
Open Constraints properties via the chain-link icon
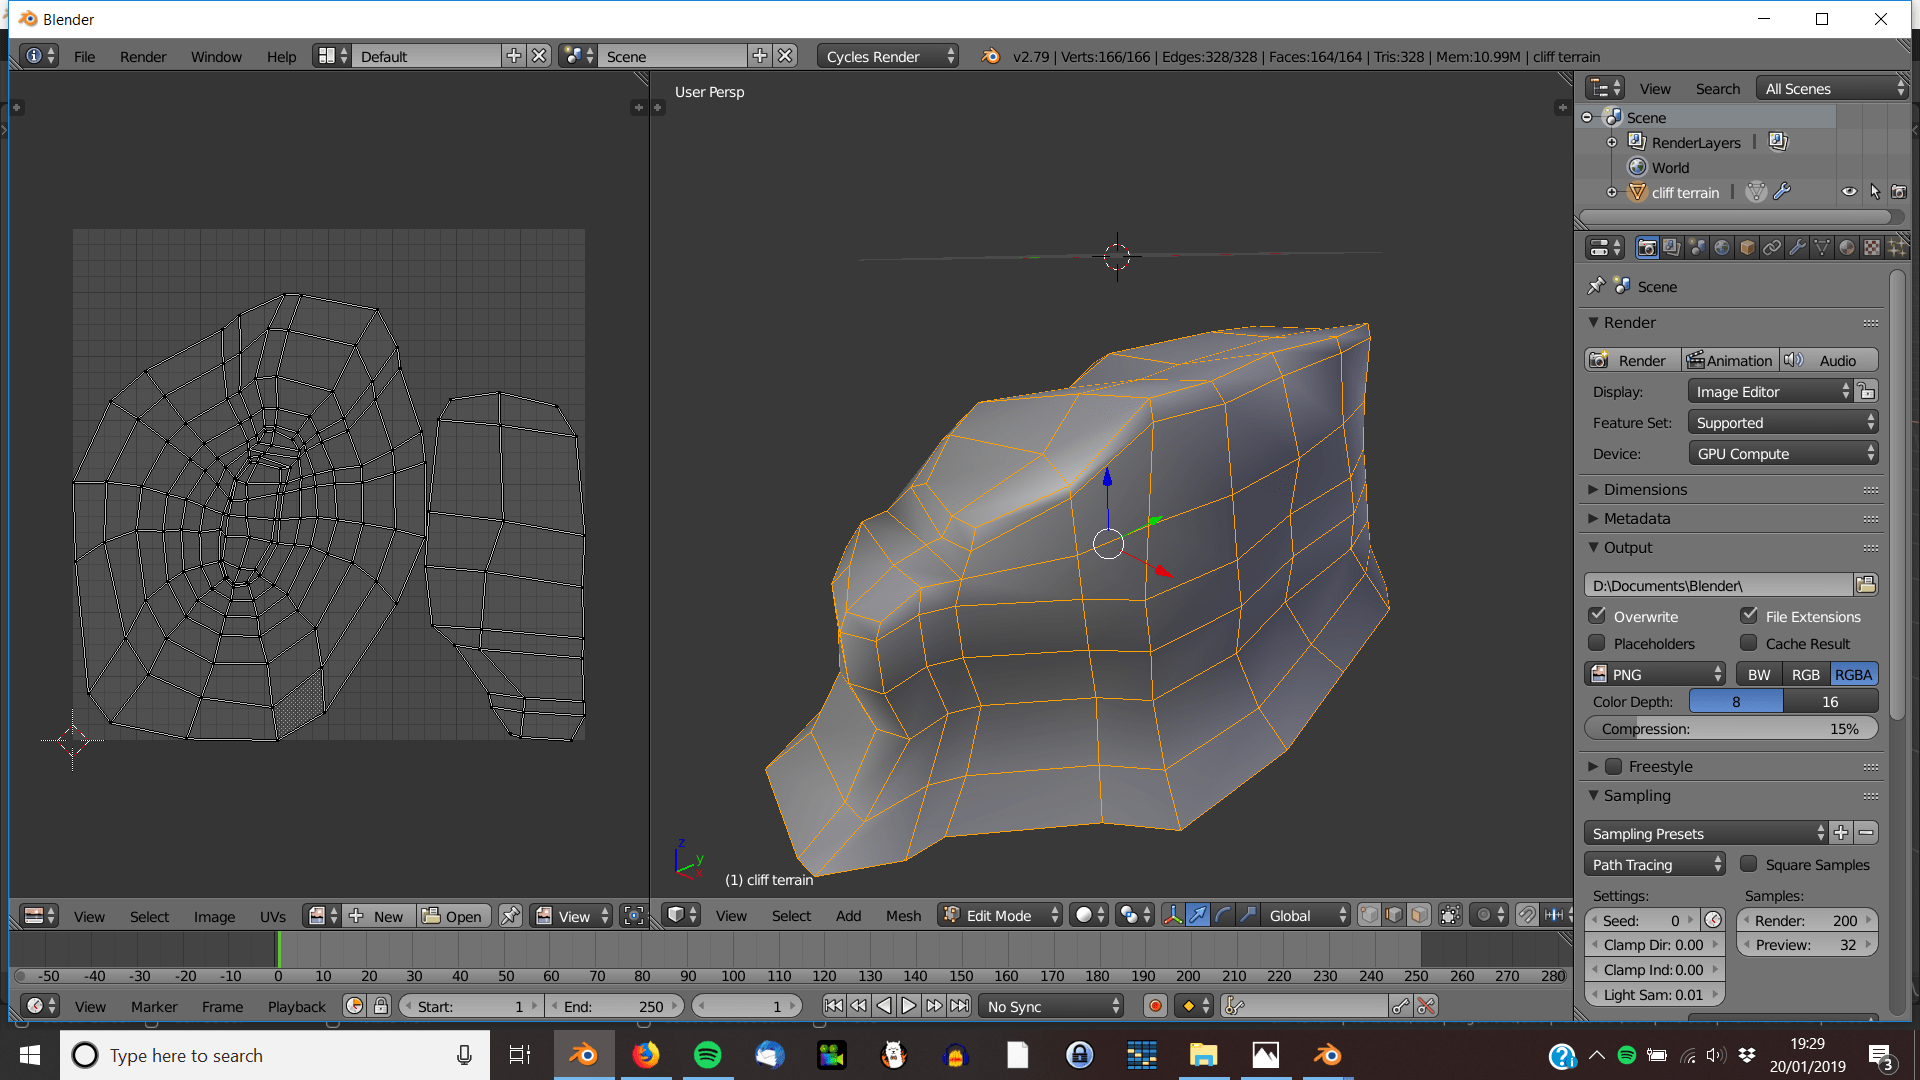(x=1772, y=247)
